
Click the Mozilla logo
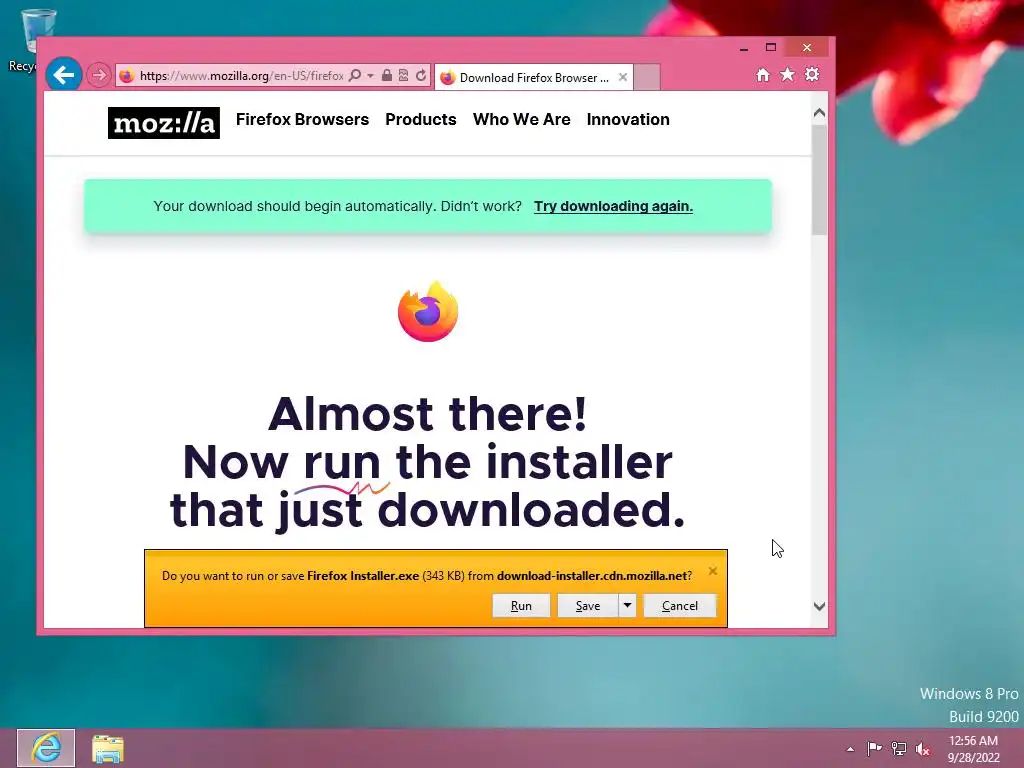pos(163,123)
